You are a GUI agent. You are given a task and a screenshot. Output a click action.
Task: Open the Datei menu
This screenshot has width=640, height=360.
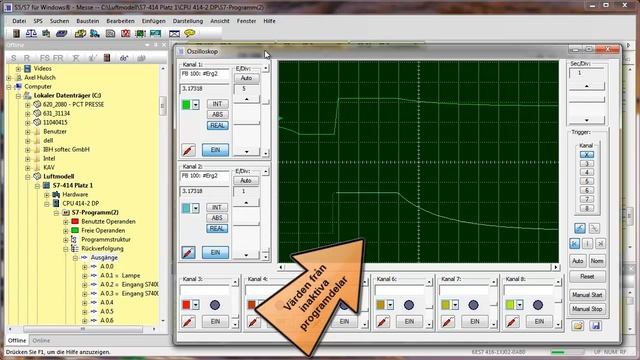(19, 21)
